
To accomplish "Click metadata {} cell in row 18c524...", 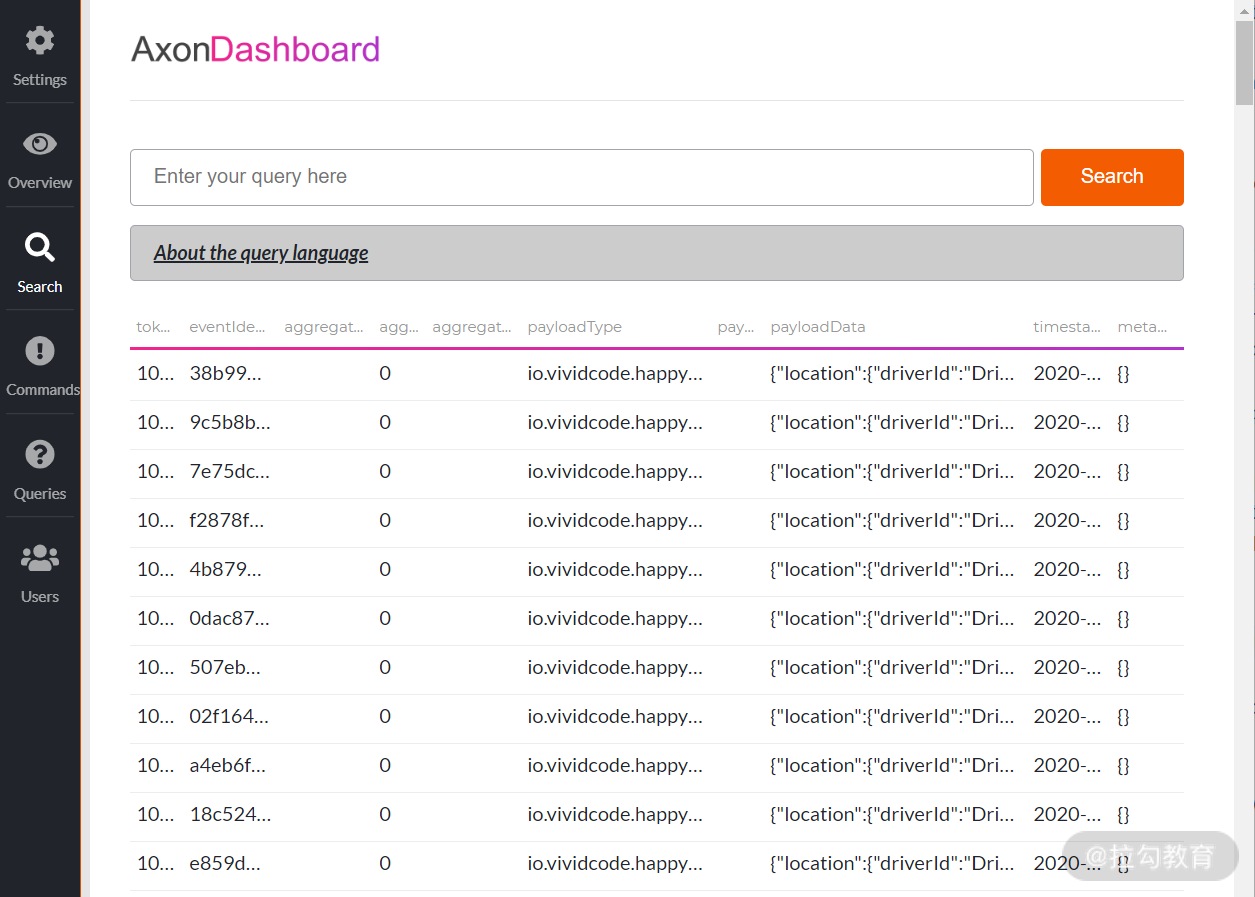I will coord(1123,815).
